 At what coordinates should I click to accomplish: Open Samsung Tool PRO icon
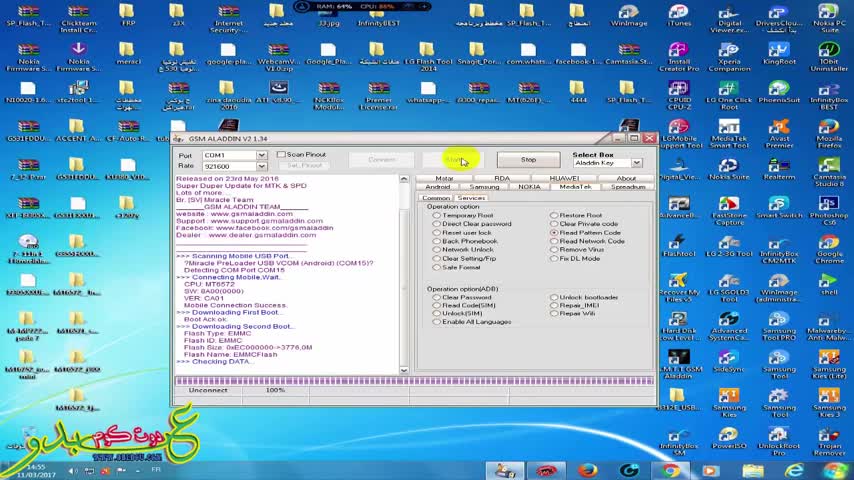tap(779, 326)
